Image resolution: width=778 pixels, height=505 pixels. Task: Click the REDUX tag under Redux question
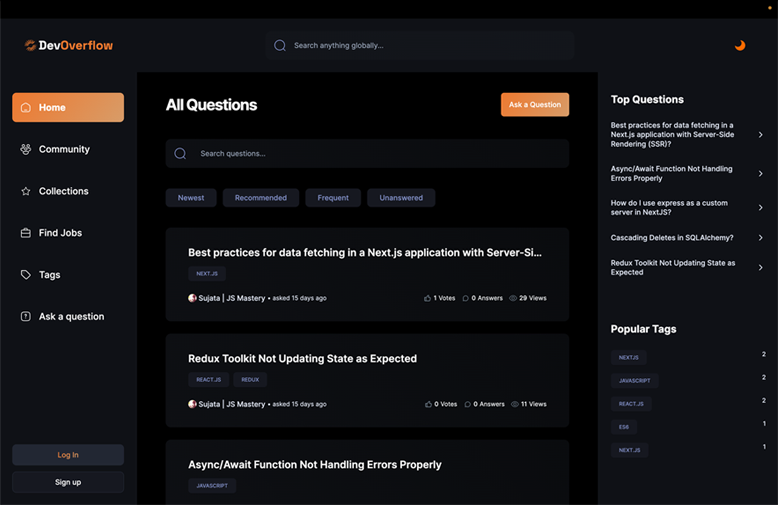click(250, 379)
